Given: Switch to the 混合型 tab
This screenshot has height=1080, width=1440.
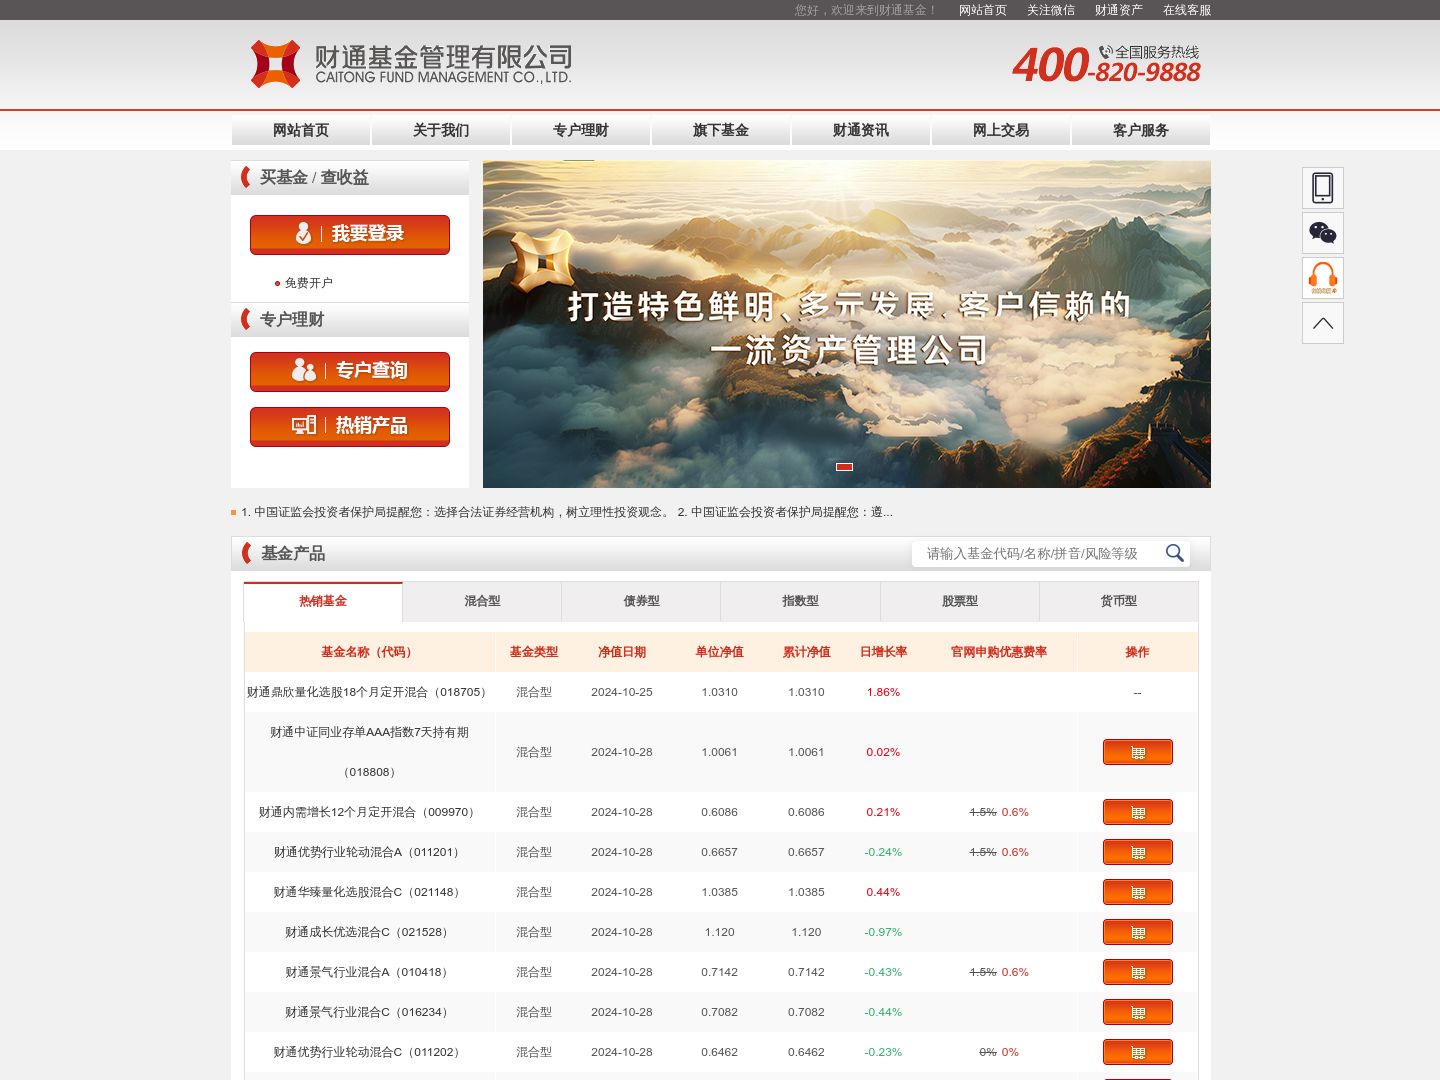Looking at the screenshot, I should [x=482, y=601].
